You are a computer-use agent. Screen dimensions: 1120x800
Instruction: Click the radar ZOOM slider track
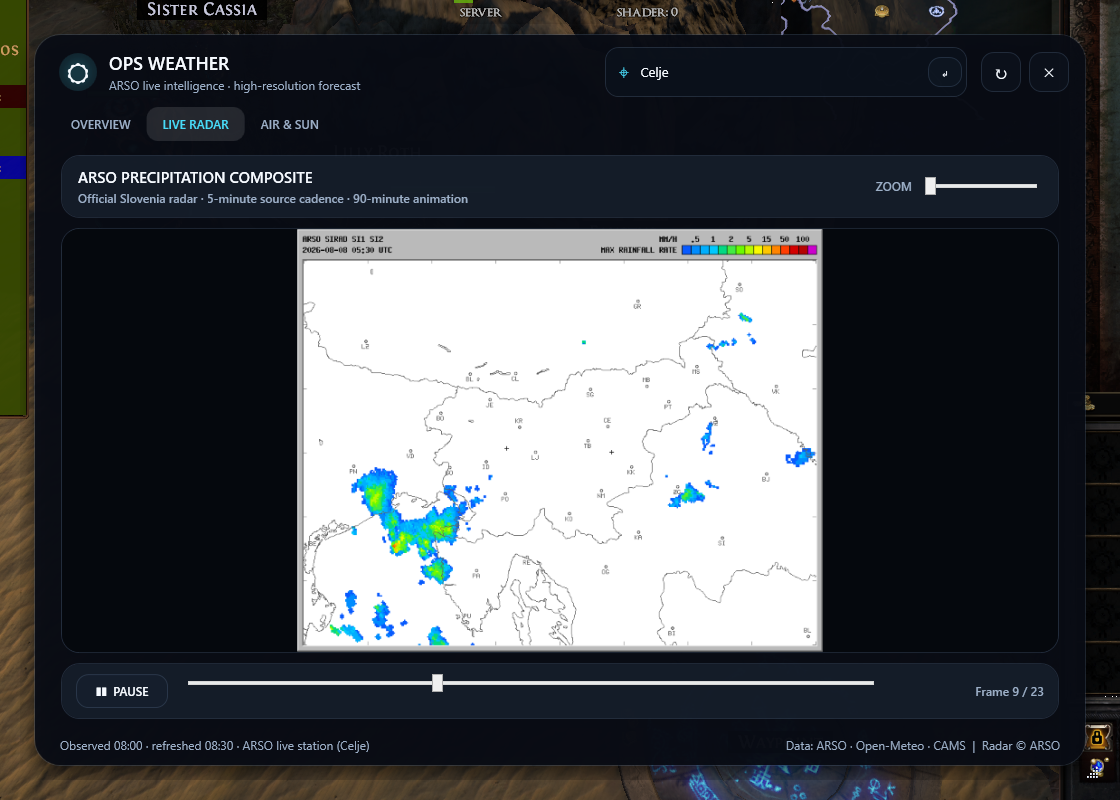click(981, 186)
